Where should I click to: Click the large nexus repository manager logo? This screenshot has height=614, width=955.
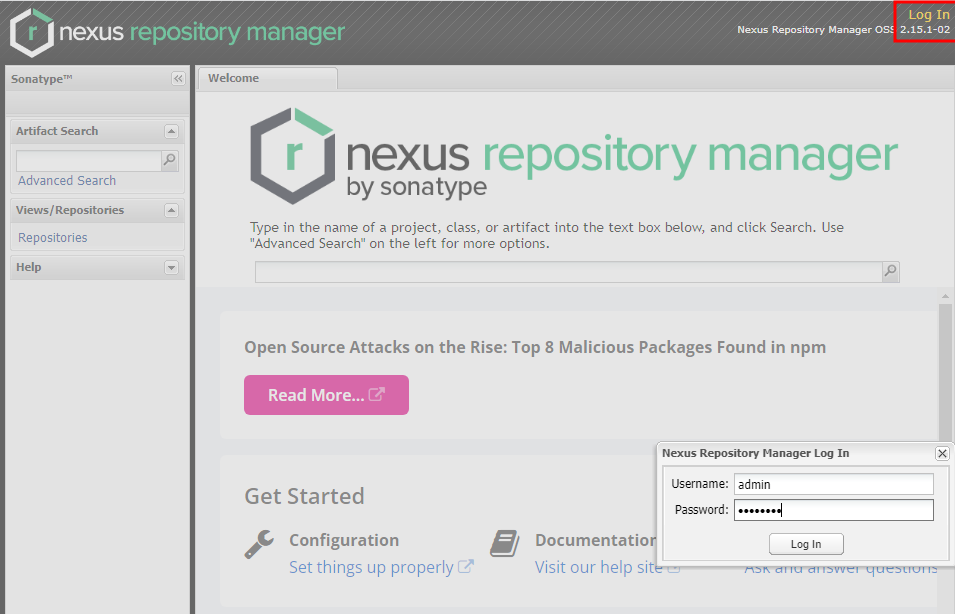click(x=574, y=156)
